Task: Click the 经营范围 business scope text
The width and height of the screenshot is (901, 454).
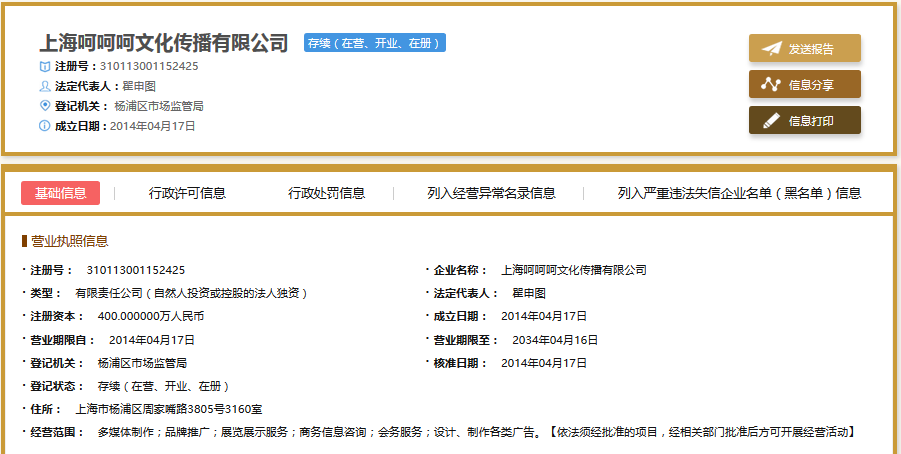Action: pyautogui.click(x=475, y=432)
